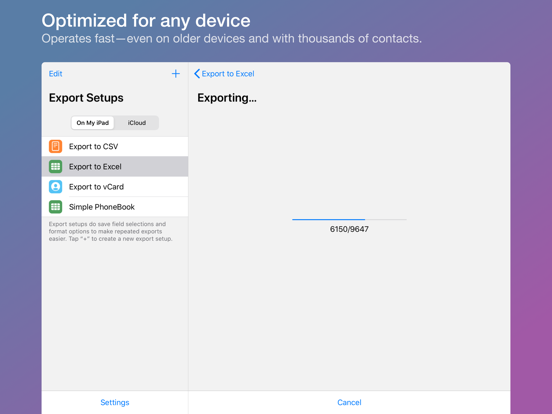552x414 pixels.
Task: Click the 6150/9647 progress count
Action: (349, 229)
